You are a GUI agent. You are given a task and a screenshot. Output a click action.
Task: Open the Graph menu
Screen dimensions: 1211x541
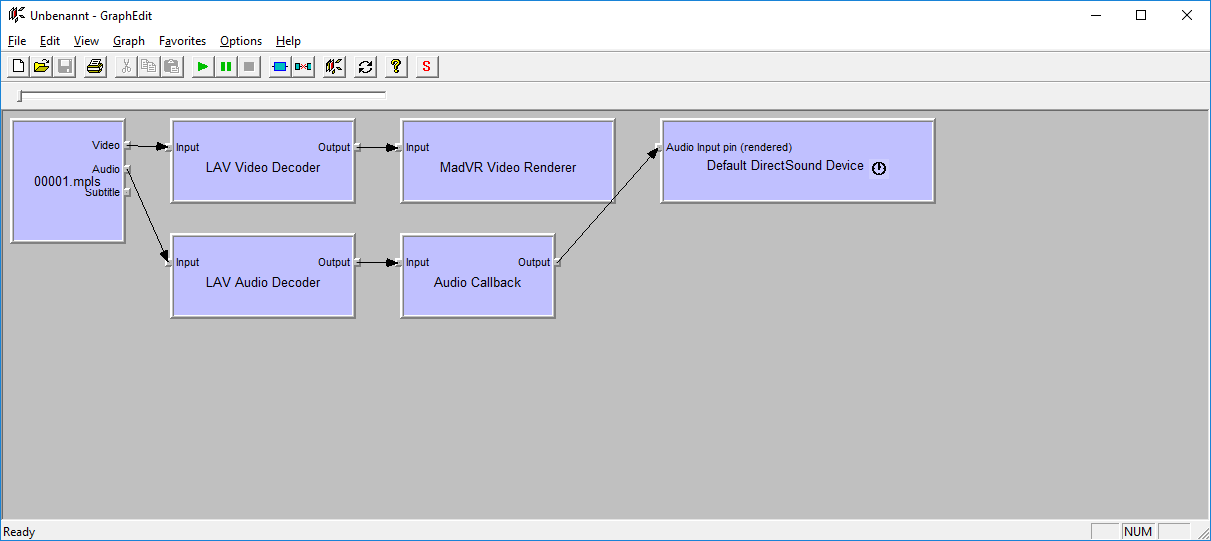click(x=129, y=41)
